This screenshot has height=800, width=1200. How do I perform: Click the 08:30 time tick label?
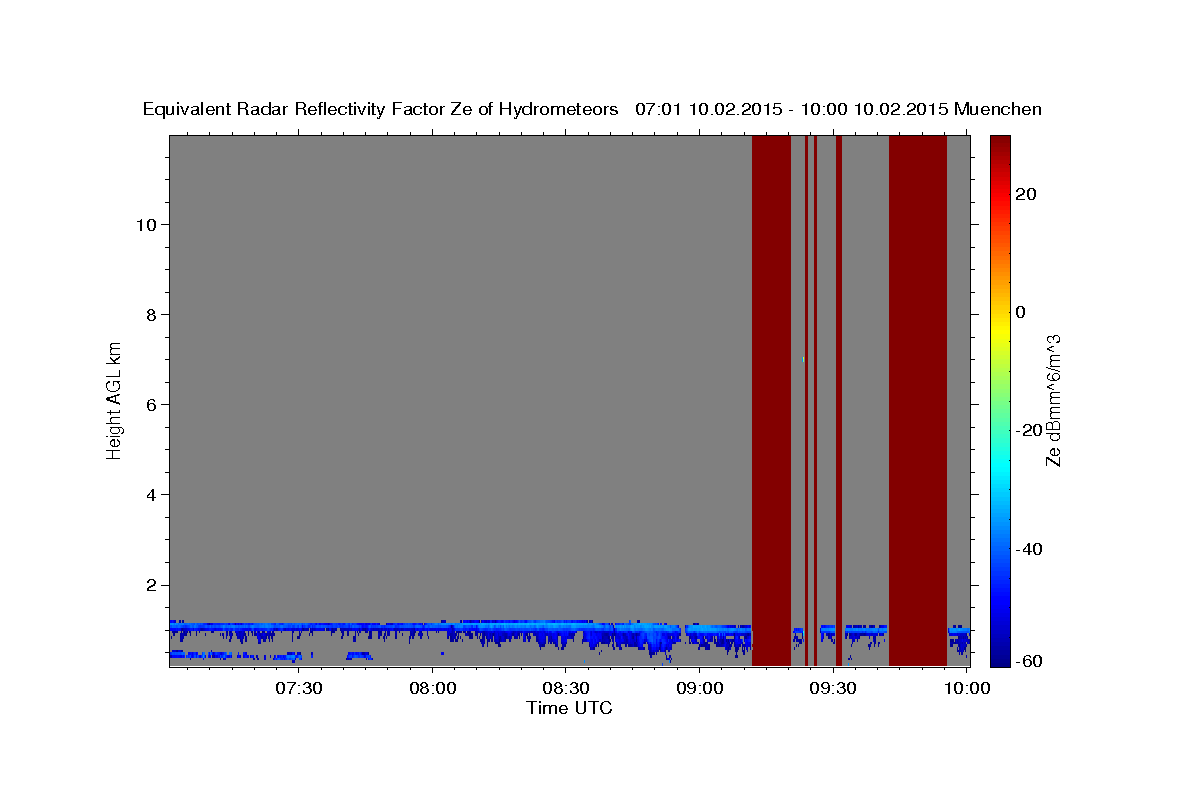click(x=566, y=688)
